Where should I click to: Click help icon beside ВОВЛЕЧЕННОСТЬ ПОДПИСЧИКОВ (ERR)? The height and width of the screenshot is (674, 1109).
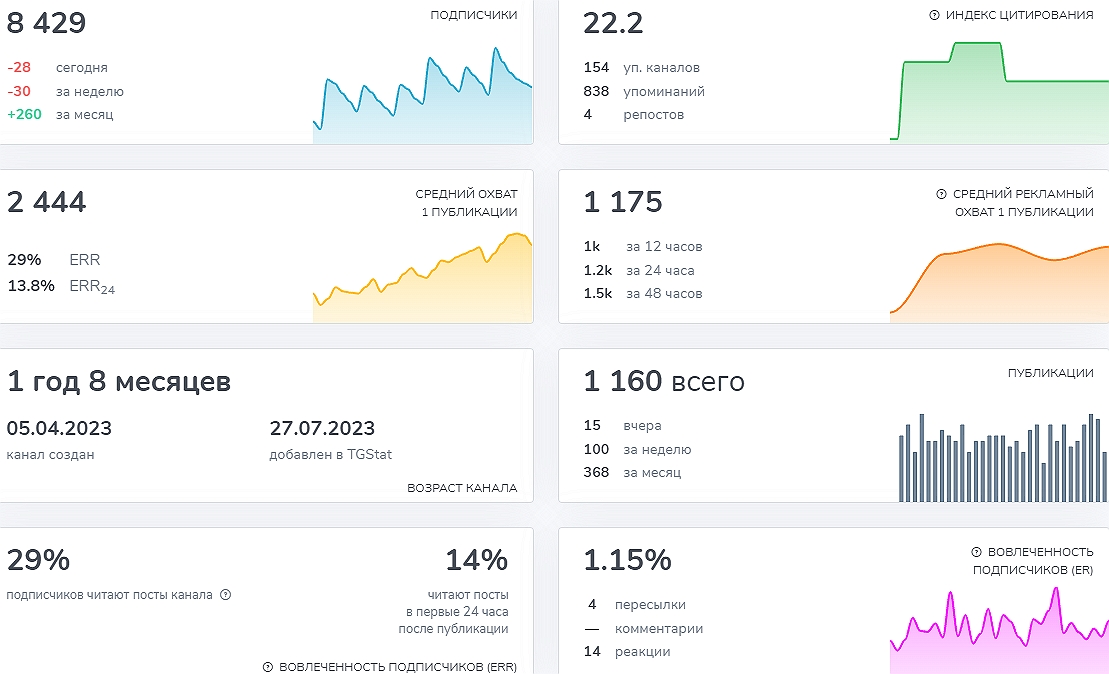[268, 667]
